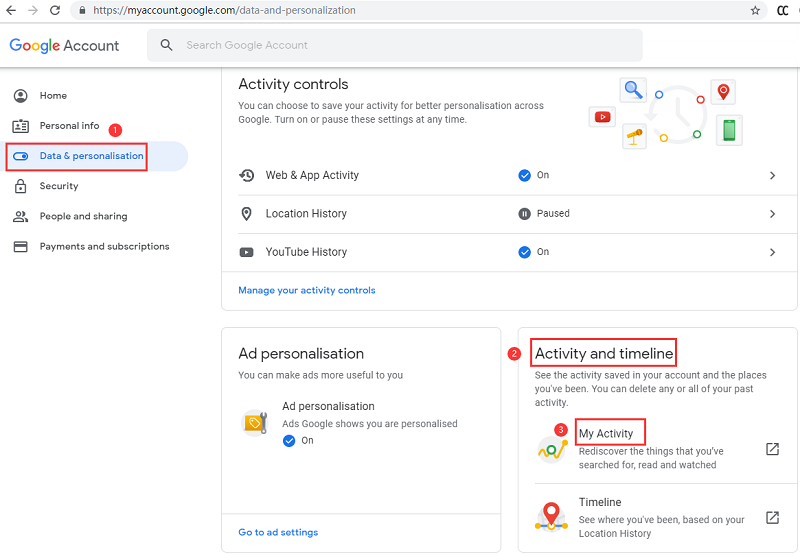Click the Paused status text
800x554 pixels.
pyautogui.click(x=553, y=214)
